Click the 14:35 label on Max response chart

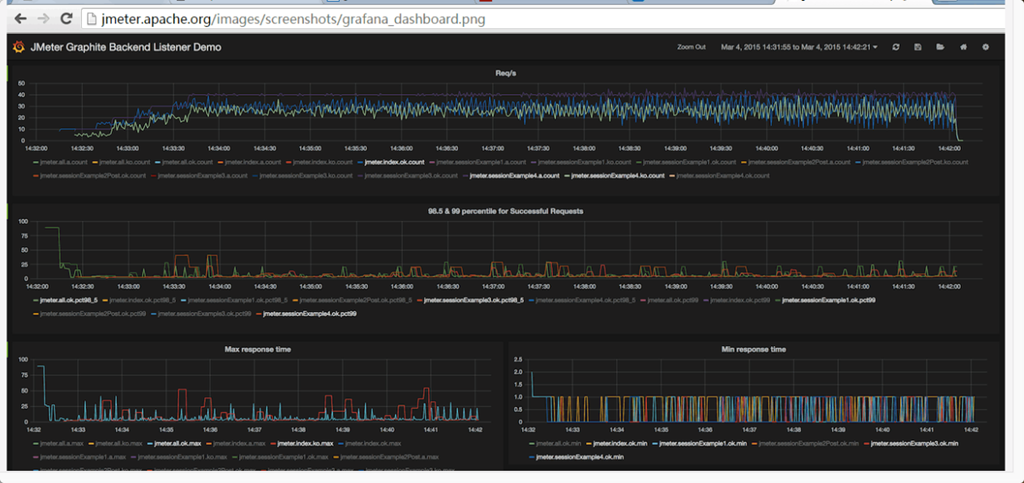tap(166, 429)
